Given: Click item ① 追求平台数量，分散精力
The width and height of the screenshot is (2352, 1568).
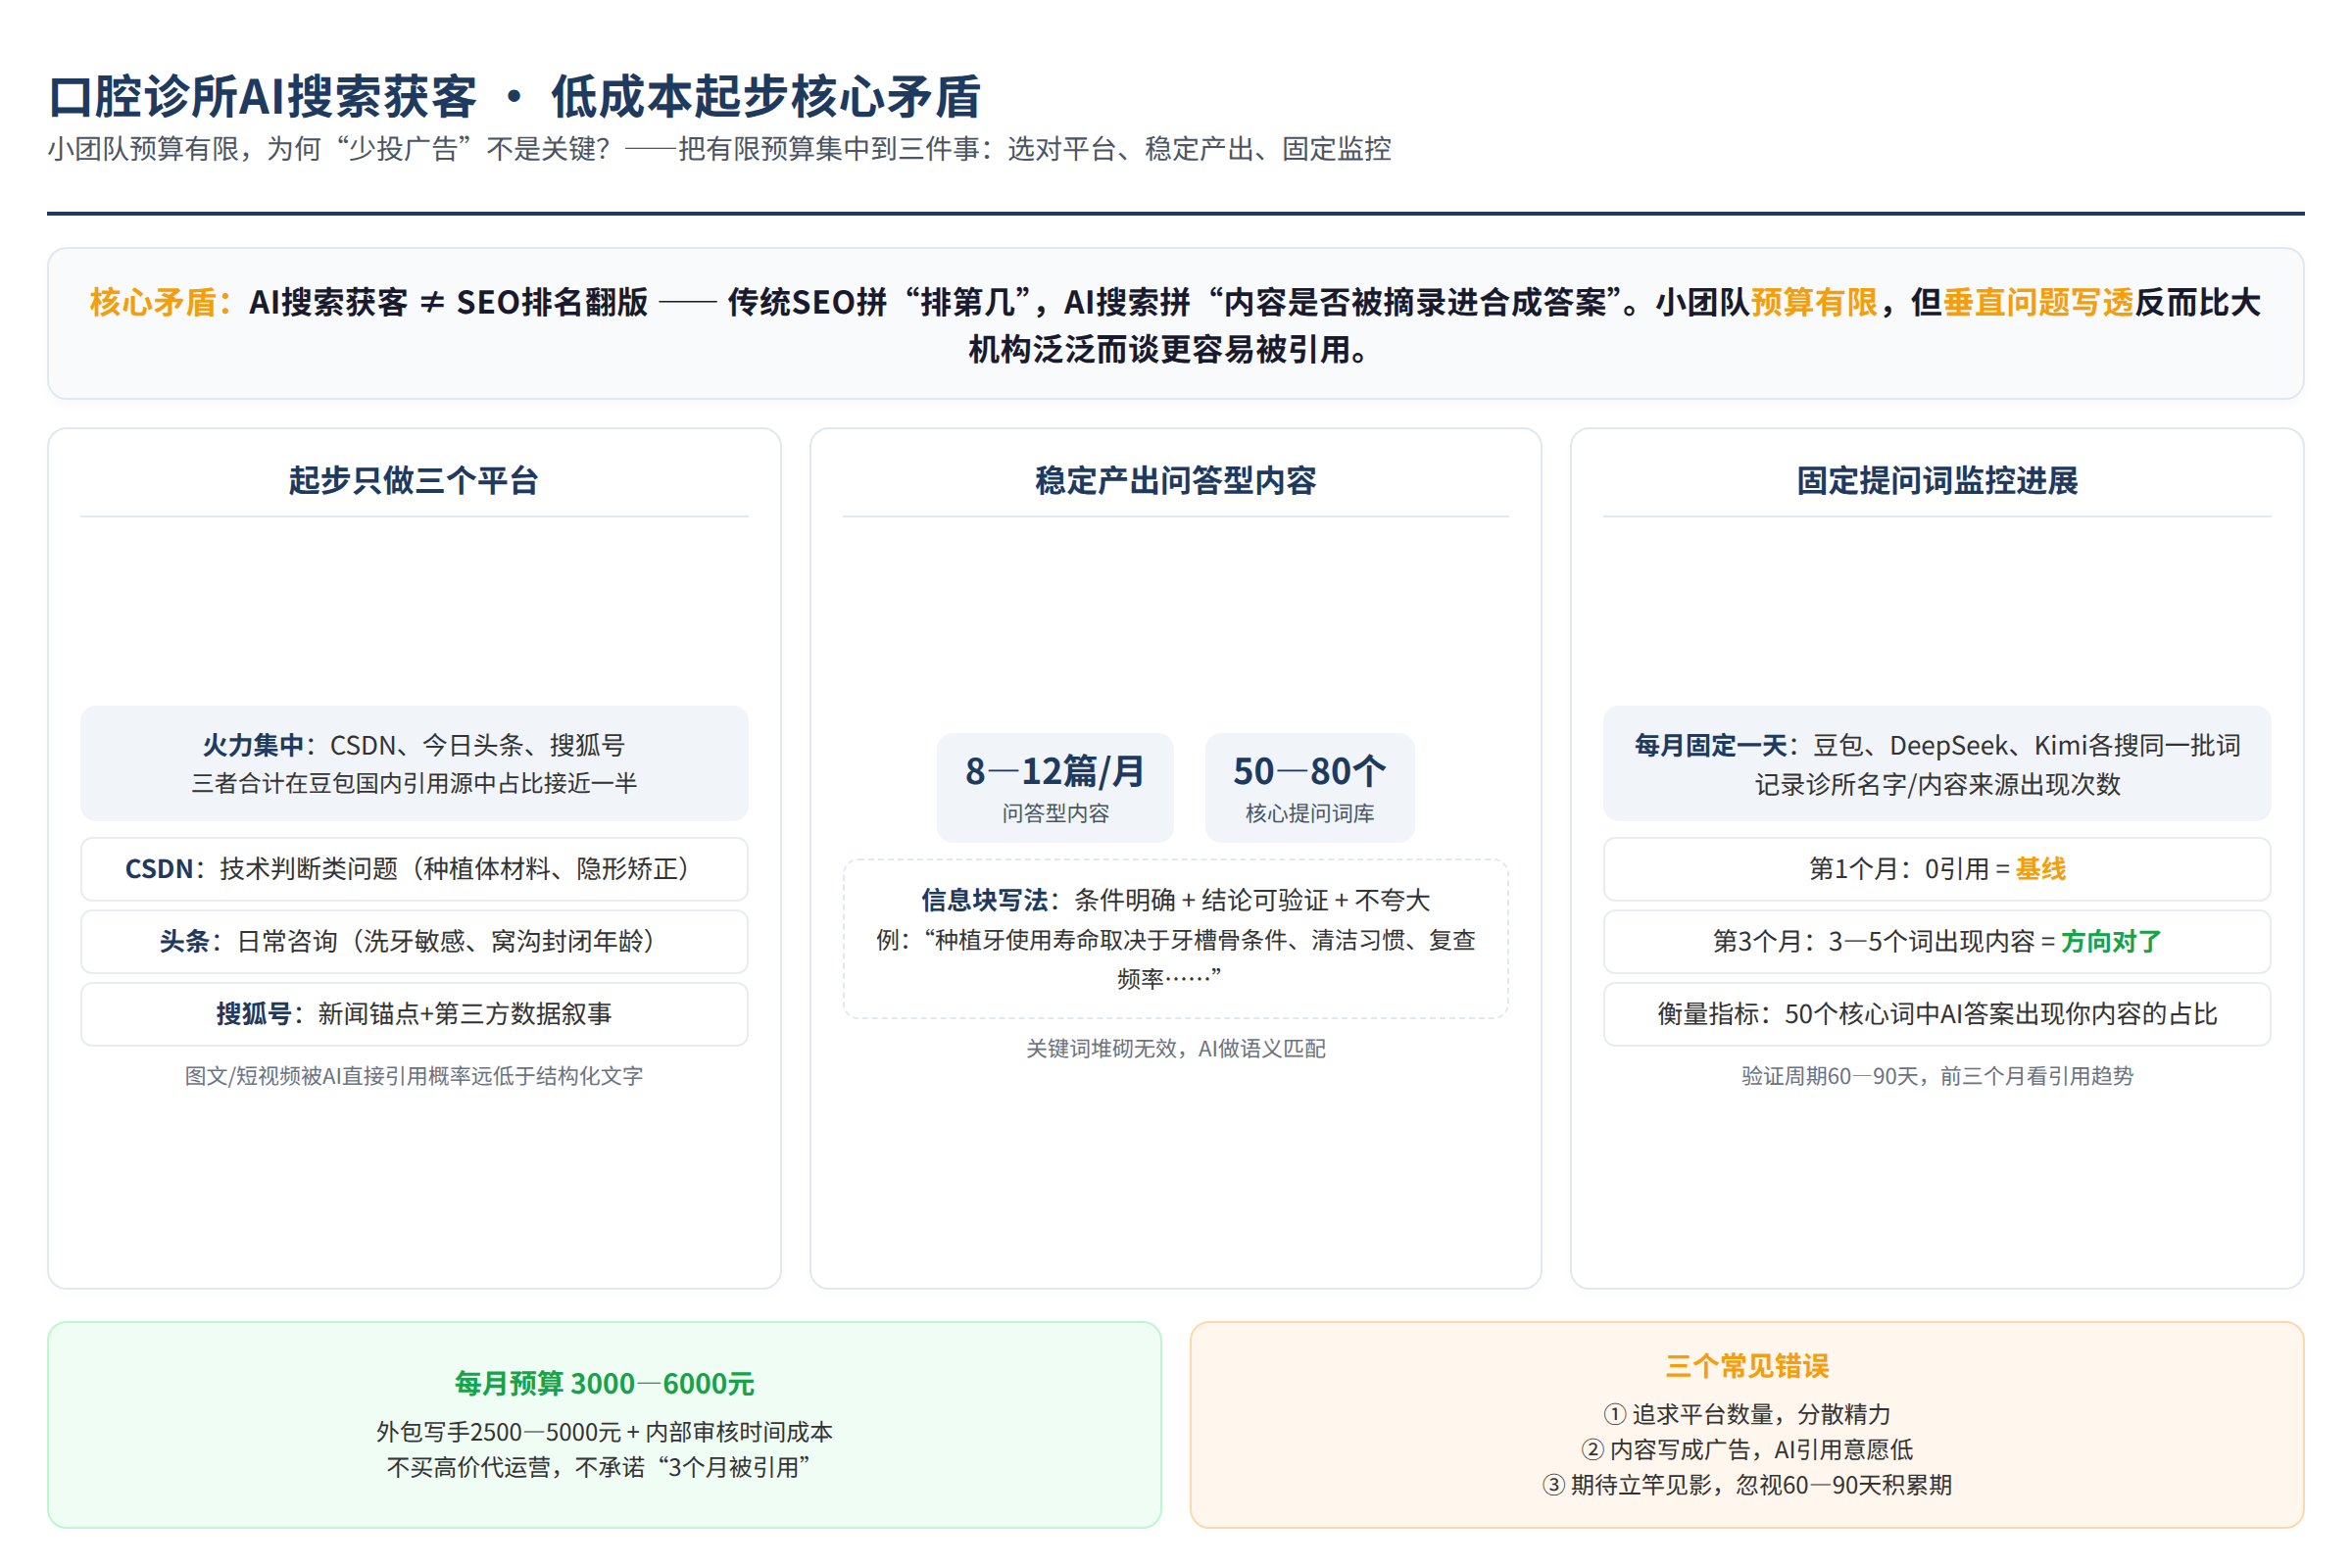Looking at the screenshot, I should tap(1747, 1414).
